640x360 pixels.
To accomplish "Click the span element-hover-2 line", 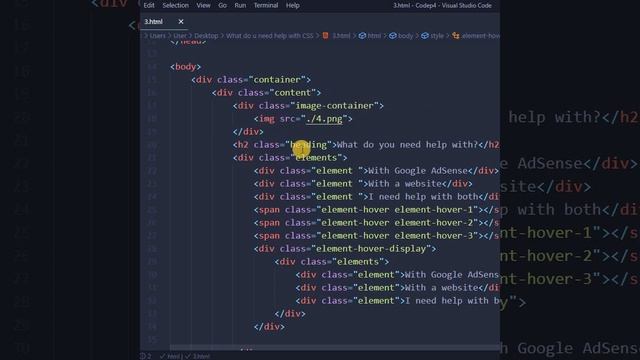I will (x=376, y=223).
